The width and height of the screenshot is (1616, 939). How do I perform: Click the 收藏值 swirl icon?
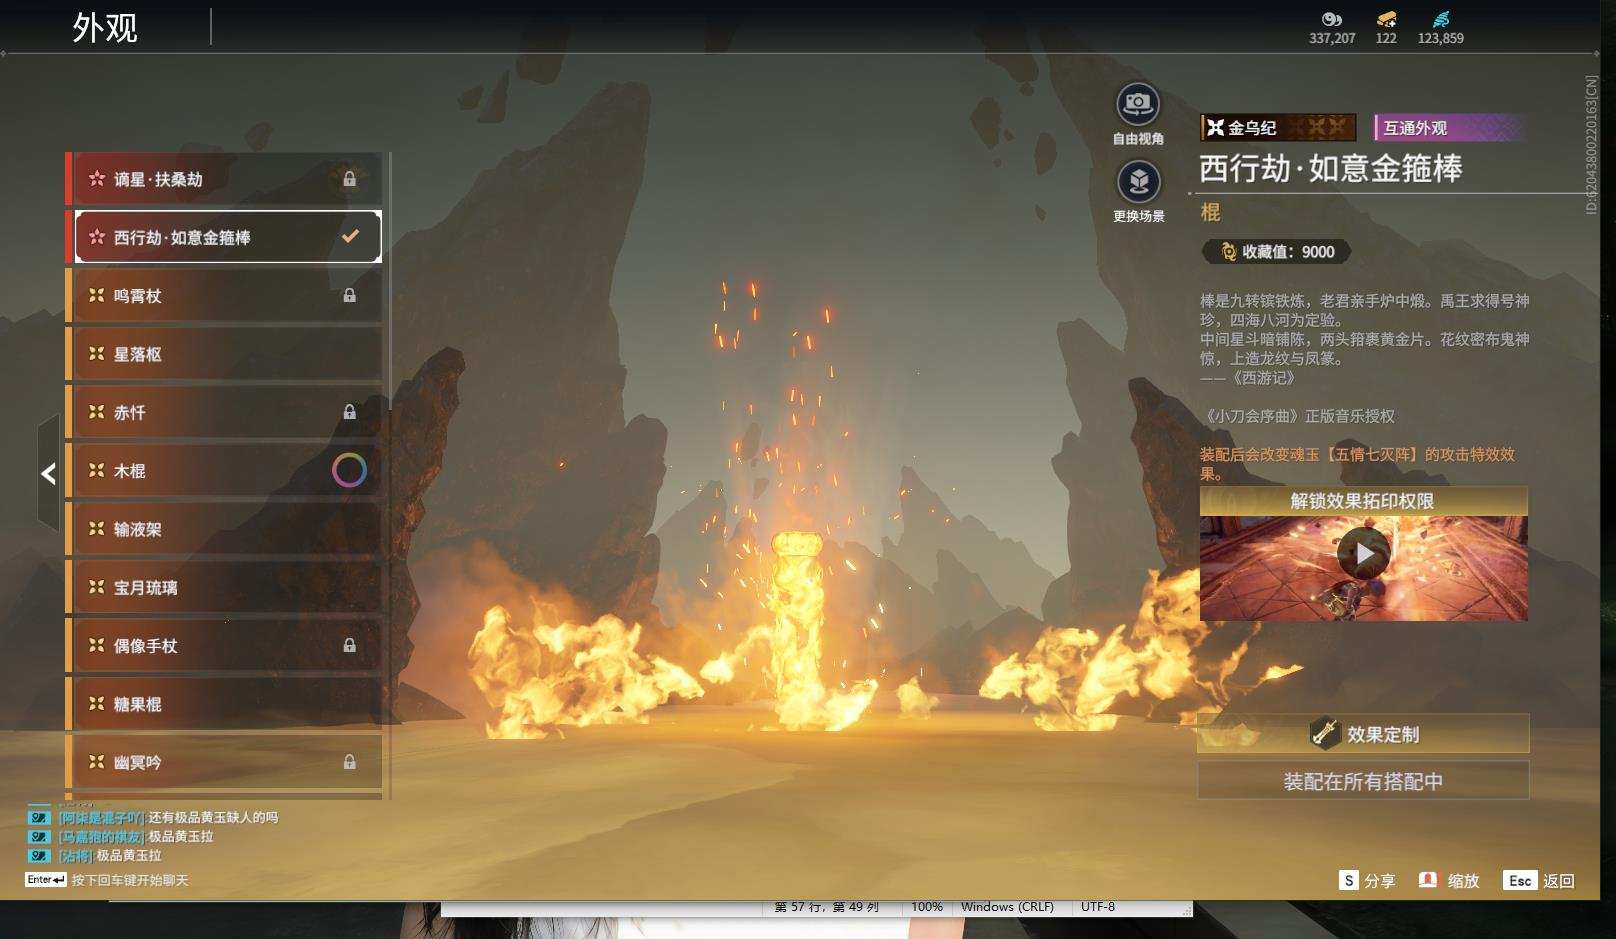tap(1228, 252)
